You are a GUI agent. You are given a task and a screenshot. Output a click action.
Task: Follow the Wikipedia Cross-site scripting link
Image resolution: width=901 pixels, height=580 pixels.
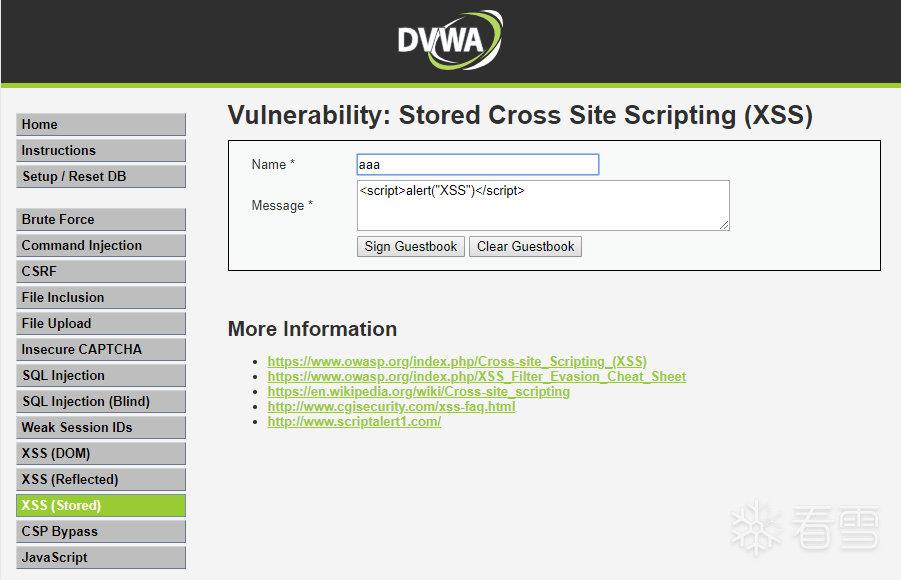point(418,391)
